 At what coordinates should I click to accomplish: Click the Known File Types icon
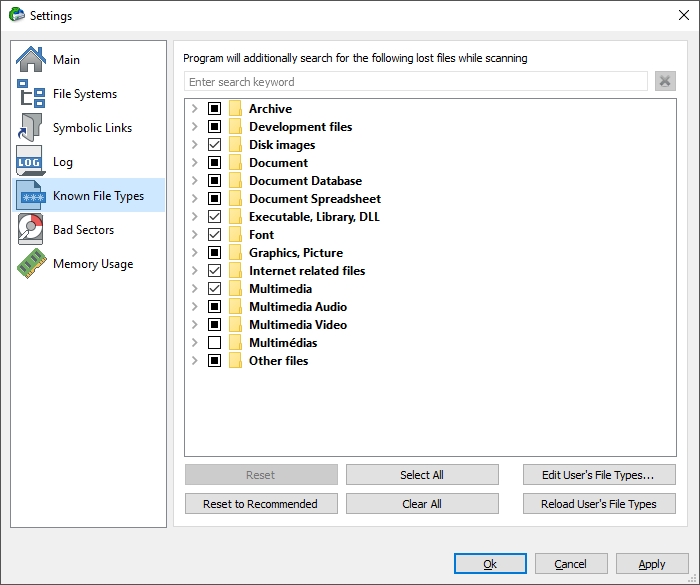click(x=31, y=196)
